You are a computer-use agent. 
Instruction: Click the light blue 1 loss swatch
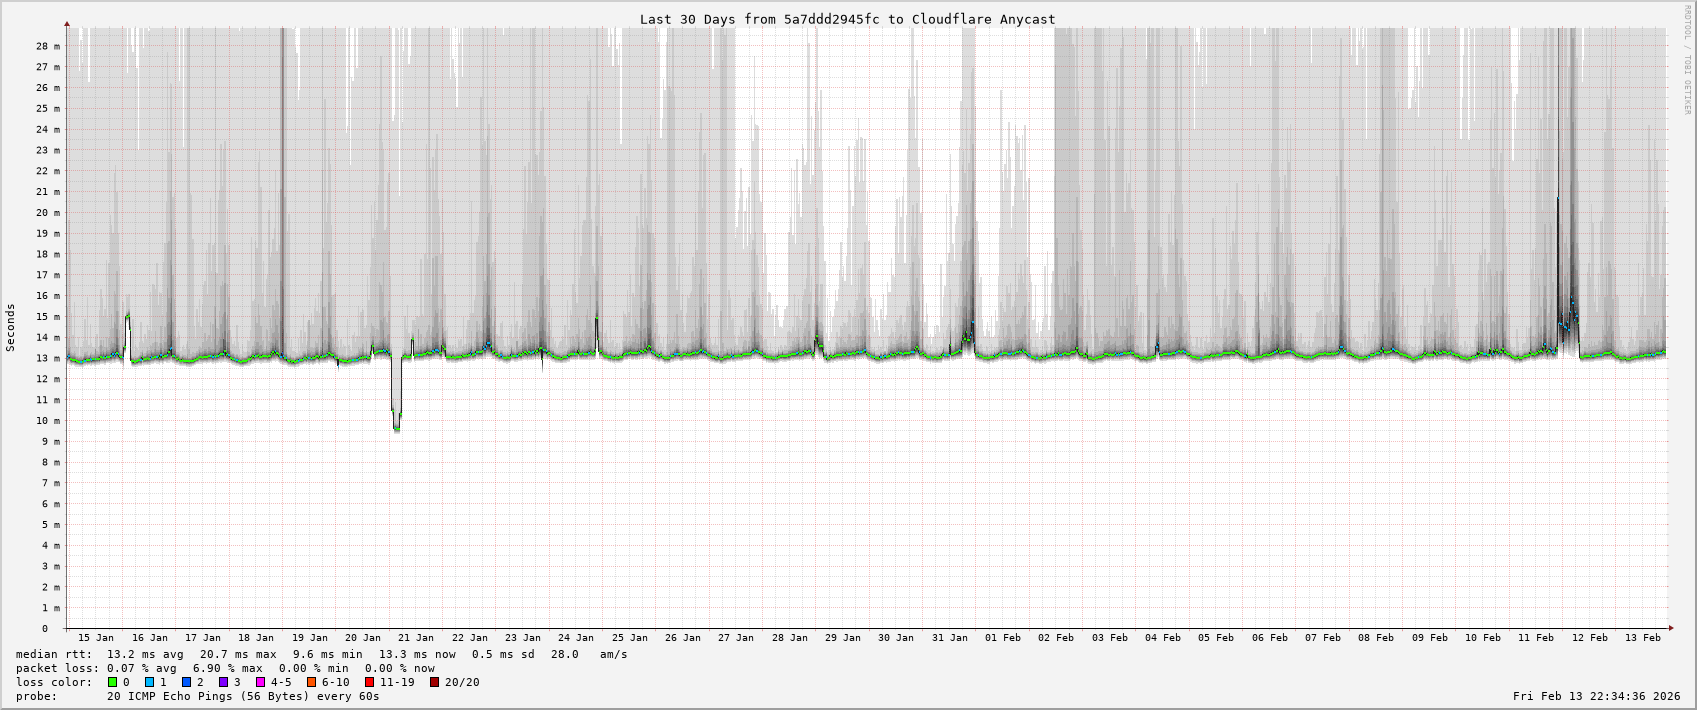point(150,682)
